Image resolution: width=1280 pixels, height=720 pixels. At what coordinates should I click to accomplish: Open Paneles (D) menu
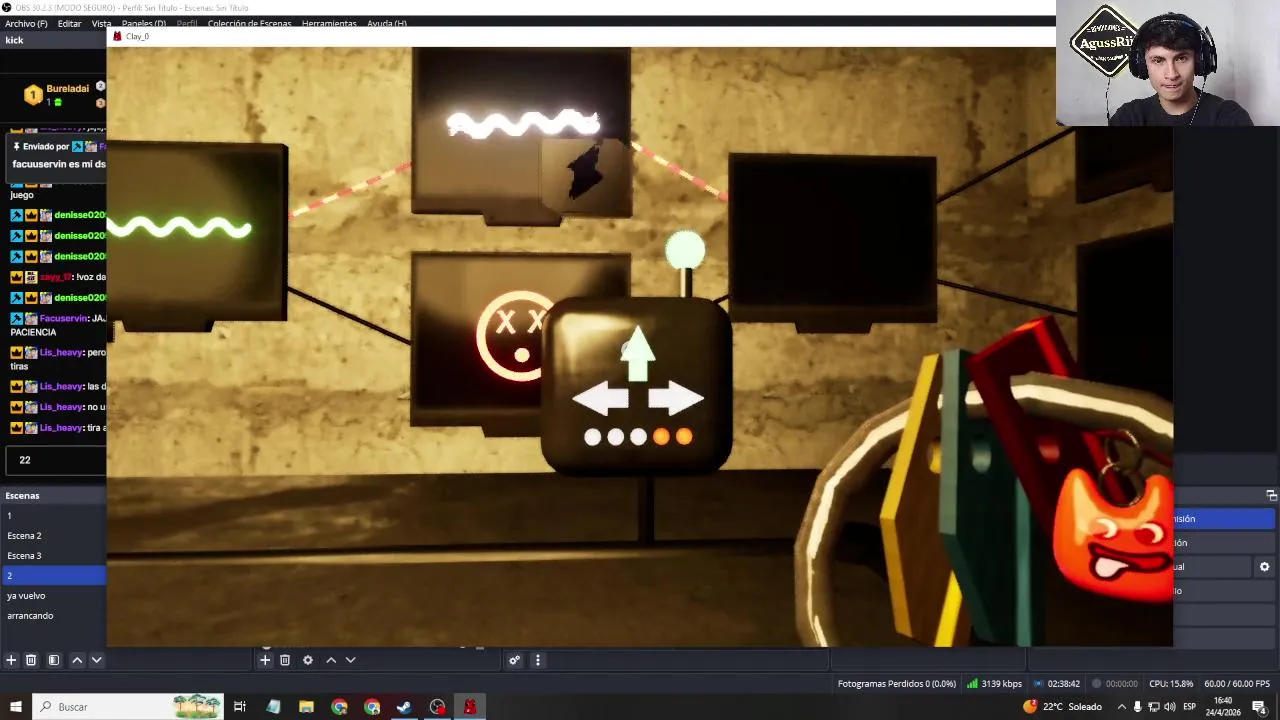[144, 23]
